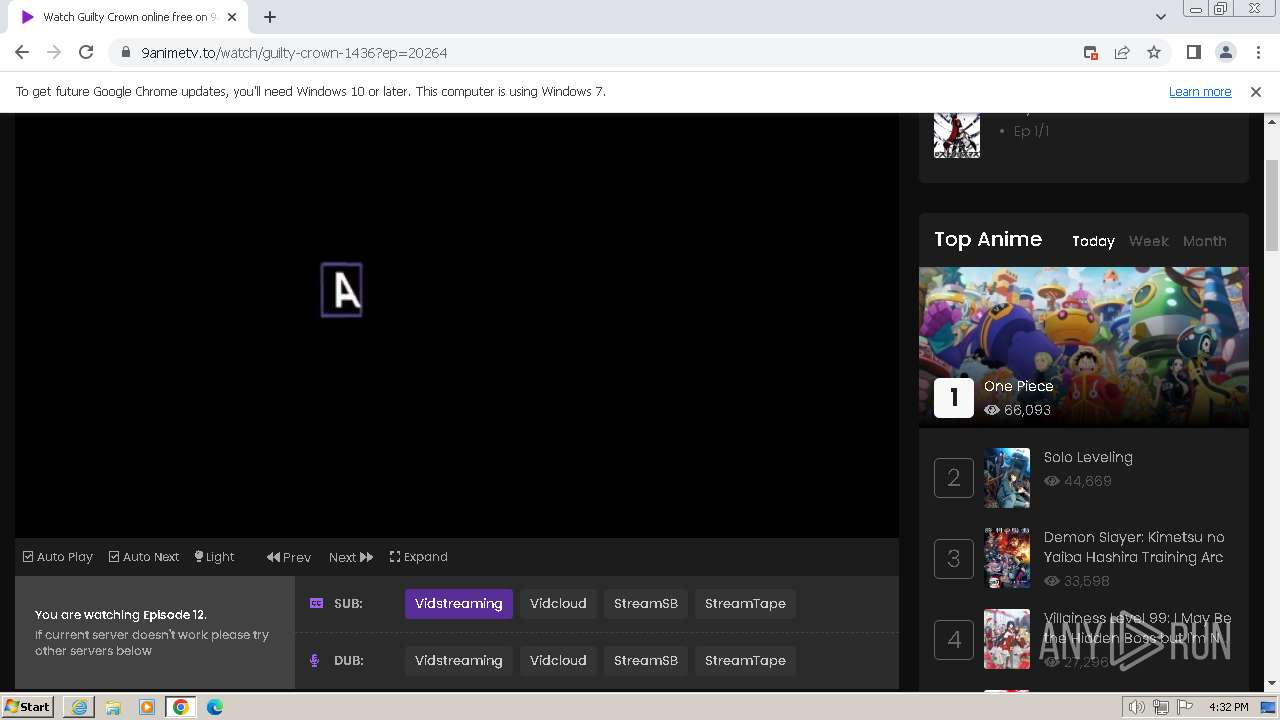The image size is (1280, 720).
Task: Click the media control icon in address bar
Action: [1090, 53]
